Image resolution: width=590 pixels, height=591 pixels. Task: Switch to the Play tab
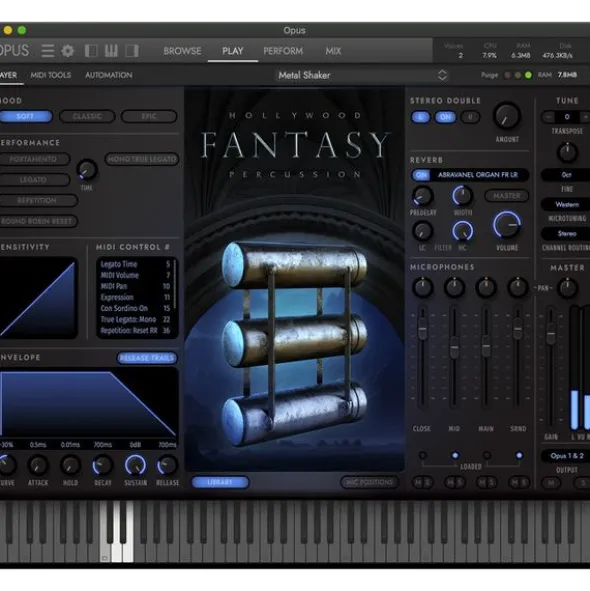233,51
